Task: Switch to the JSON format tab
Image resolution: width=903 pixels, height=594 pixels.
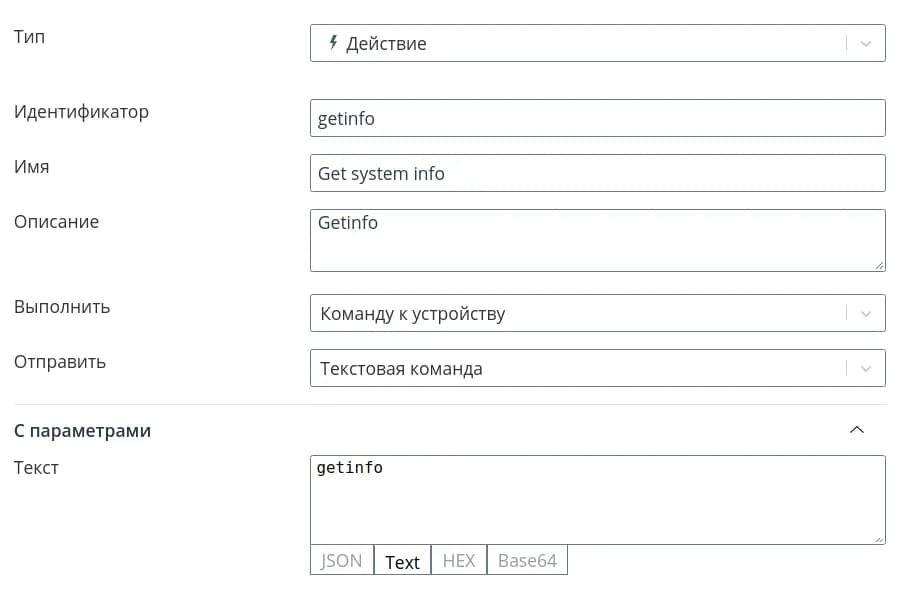Action: [x=341, y=561]
